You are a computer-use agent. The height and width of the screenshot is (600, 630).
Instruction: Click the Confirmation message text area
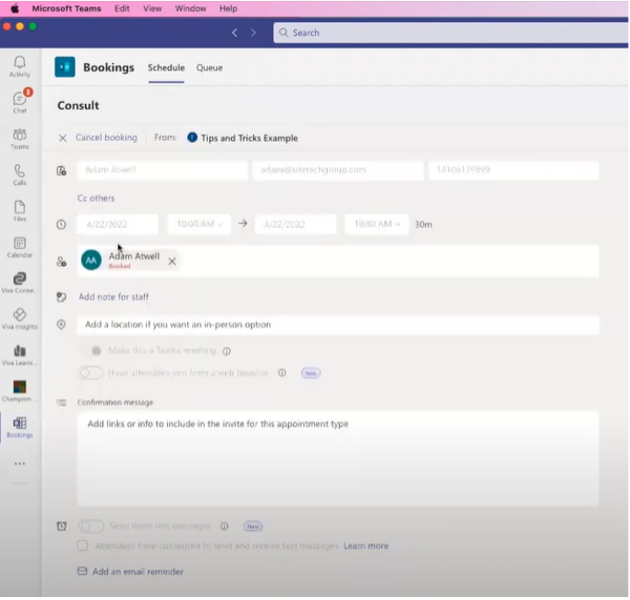point(338,459)
